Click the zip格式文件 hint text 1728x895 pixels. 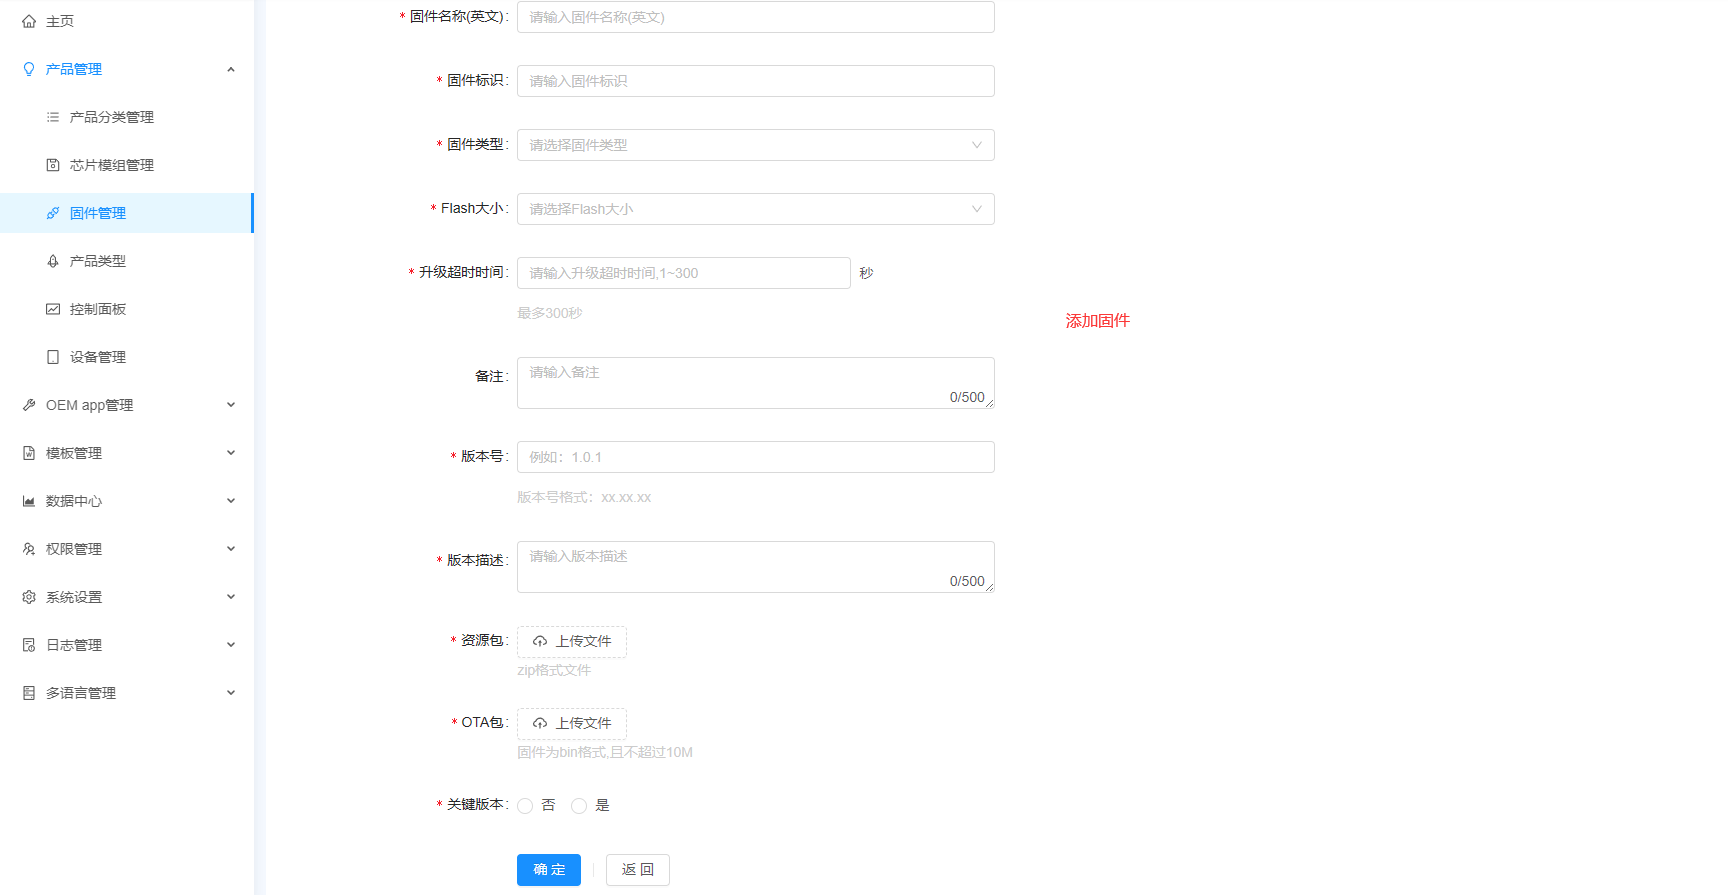554,670
